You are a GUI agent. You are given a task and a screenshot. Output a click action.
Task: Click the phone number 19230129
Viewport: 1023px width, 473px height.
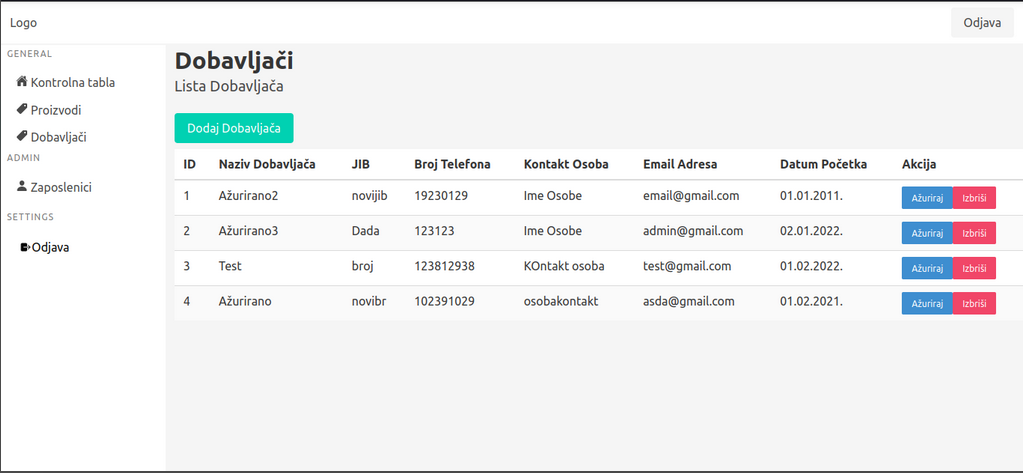pyautogui.click(x=441, y=196)
